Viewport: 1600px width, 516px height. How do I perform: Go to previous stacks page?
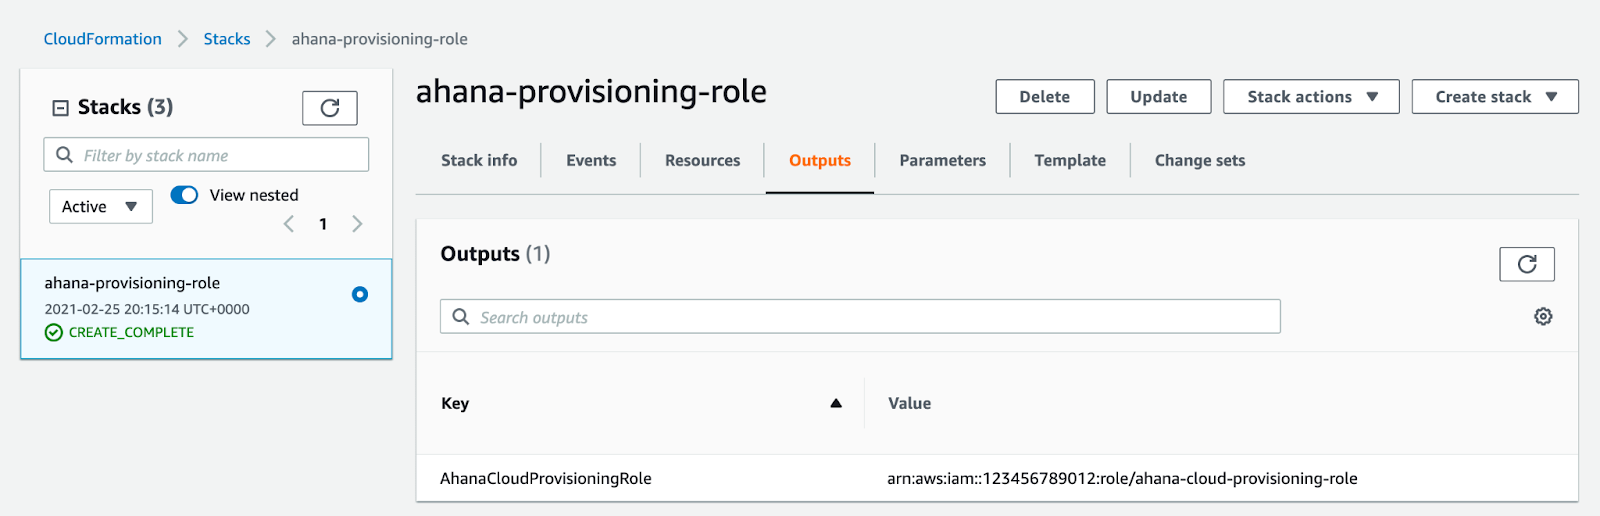tap(289, 224)
